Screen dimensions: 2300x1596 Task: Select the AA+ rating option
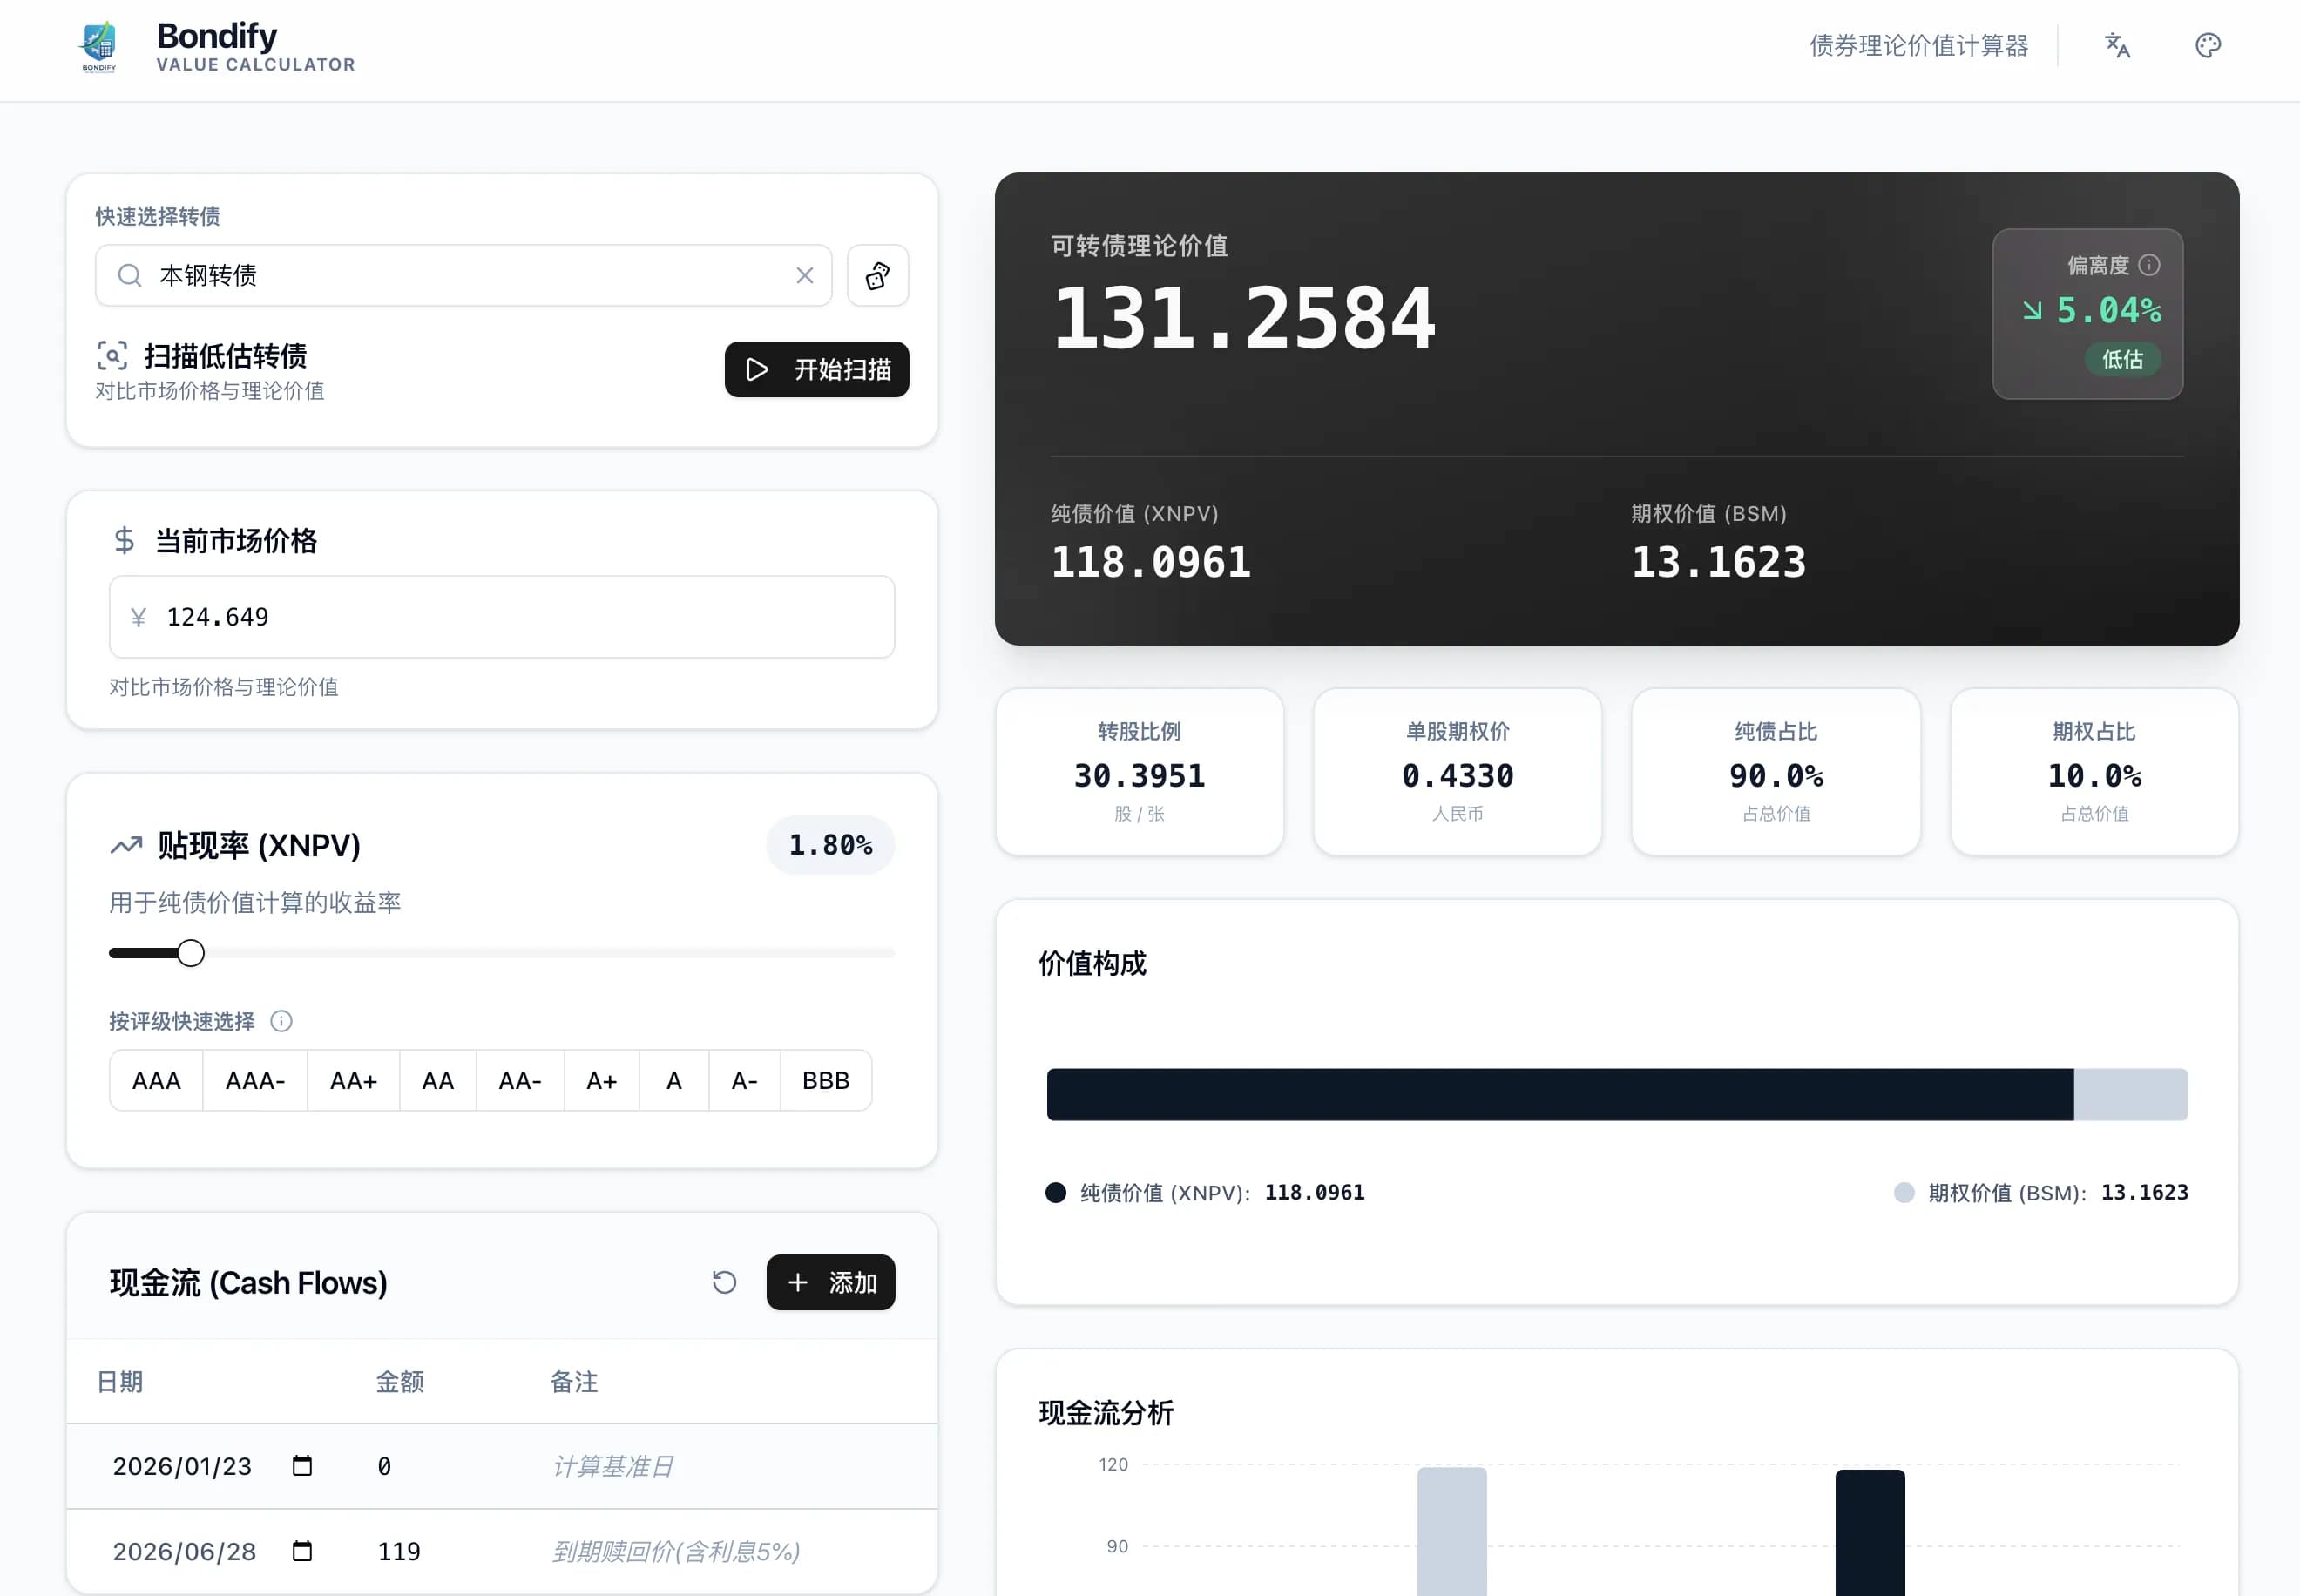[x=353, y=1081]
